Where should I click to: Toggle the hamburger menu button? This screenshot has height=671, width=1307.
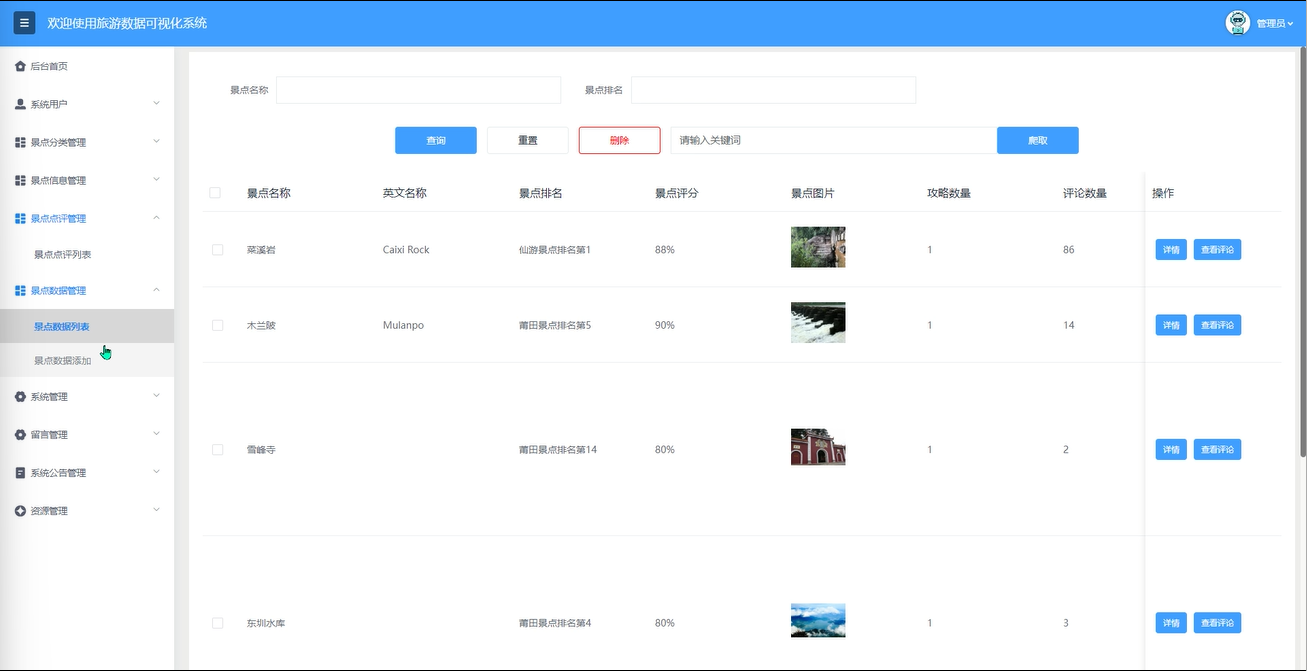pos(25,23)
